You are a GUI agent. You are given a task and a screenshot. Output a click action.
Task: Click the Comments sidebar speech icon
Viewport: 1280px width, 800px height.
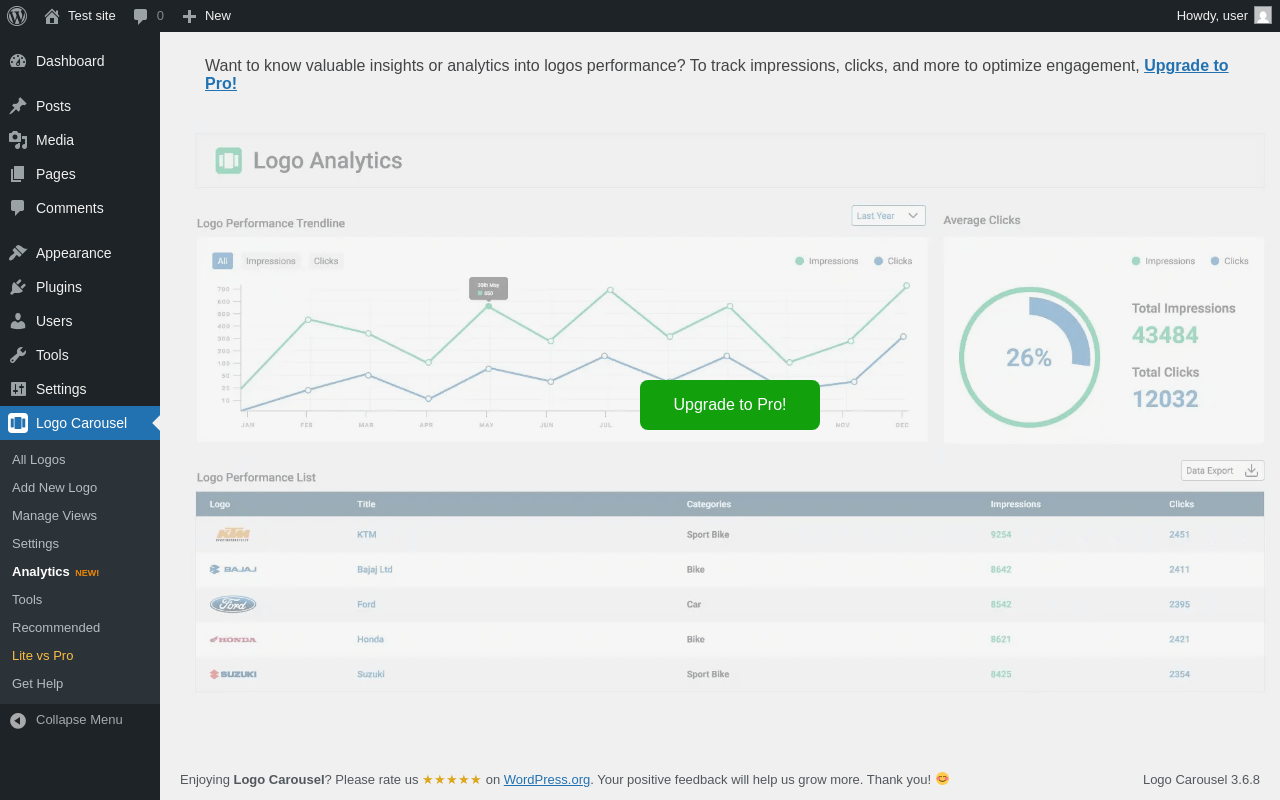pyautogui.click(x=18, y=208)
